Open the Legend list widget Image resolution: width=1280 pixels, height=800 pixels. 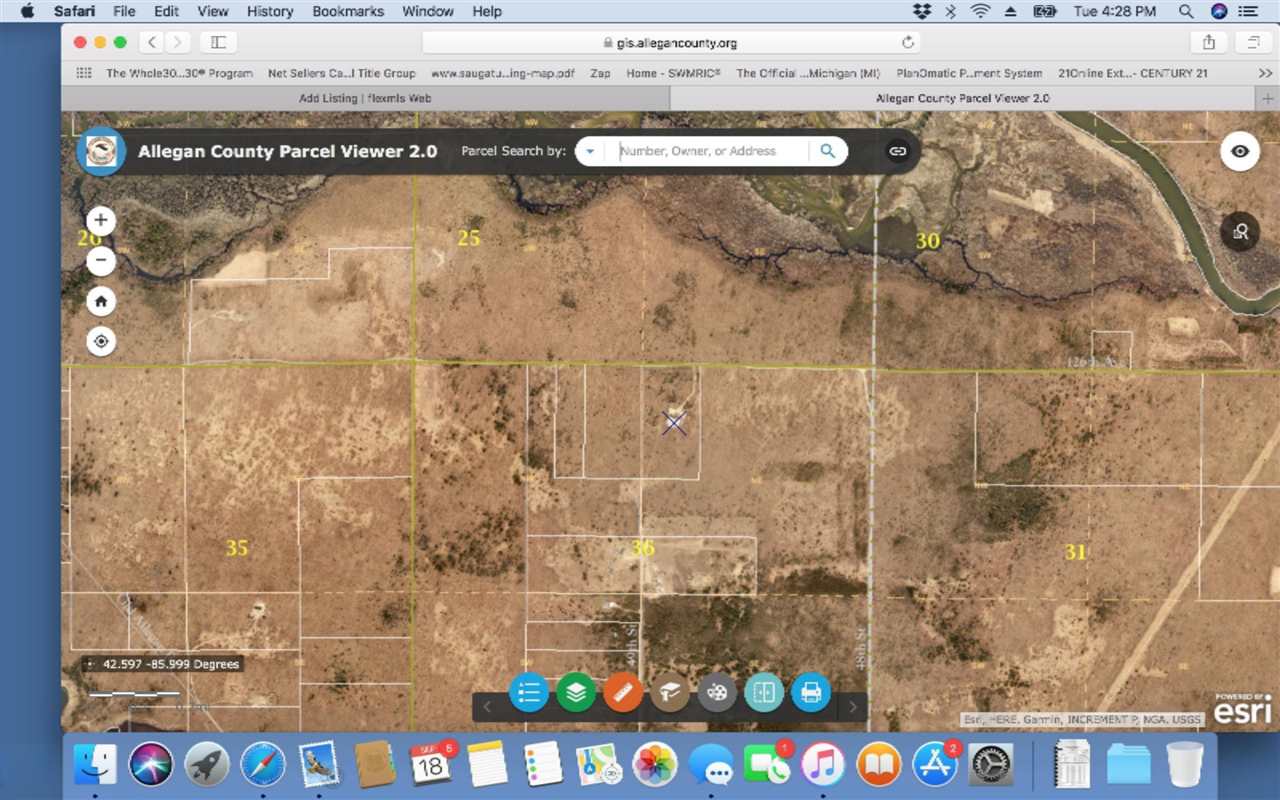pyautogui.click(x=529, y=692)
